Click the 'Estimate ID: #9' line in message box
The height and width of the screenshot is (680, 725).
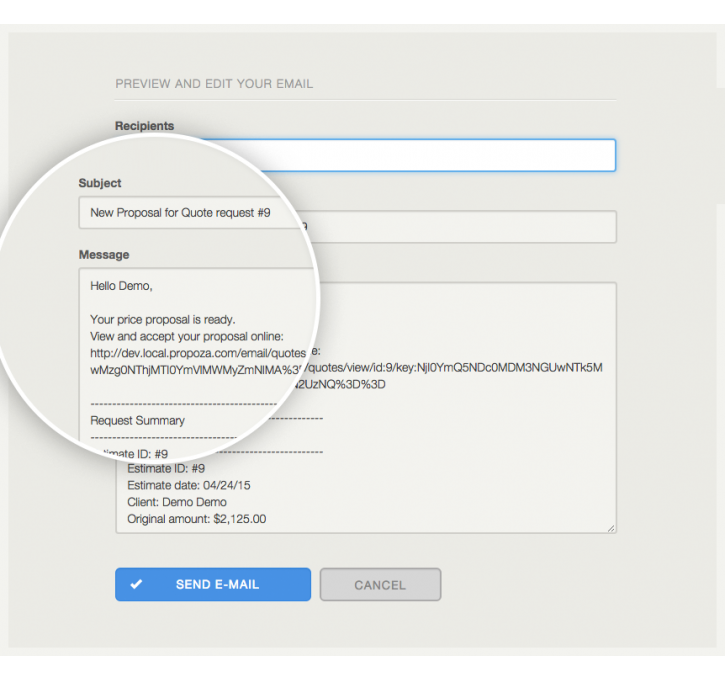click(x=166, y=468)
